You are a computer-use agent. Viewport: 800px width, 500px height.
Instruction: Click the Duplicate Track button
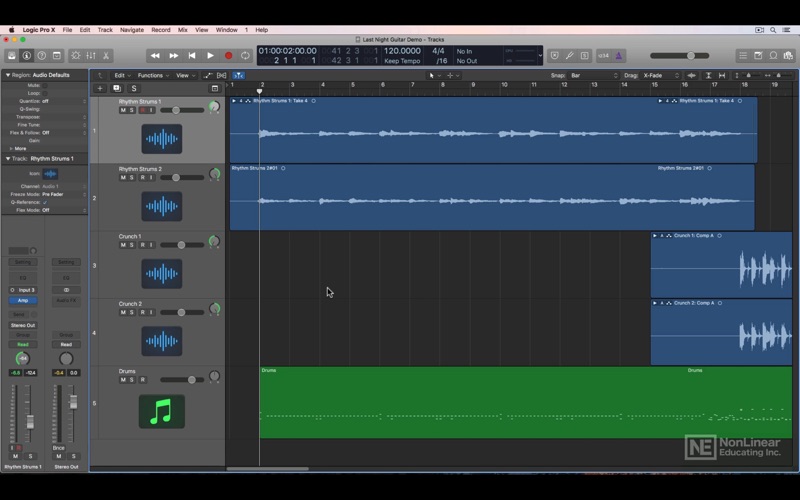click(x=117, y=88)
